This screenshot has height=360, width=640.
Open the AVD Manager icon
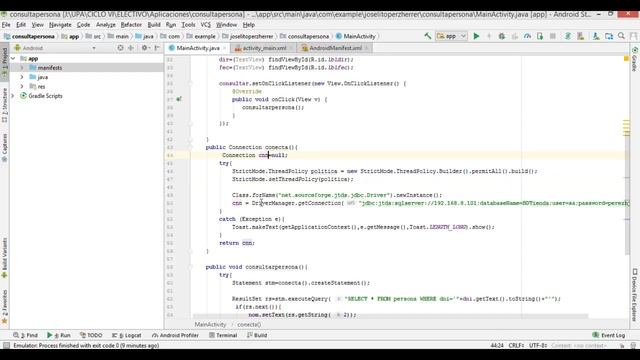pos(580,36)
